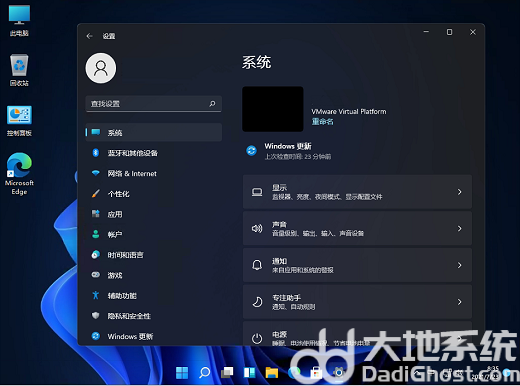The image size is (520, 386).
Task: Click the power icon in 电源 row
Action: click(257, 339)
